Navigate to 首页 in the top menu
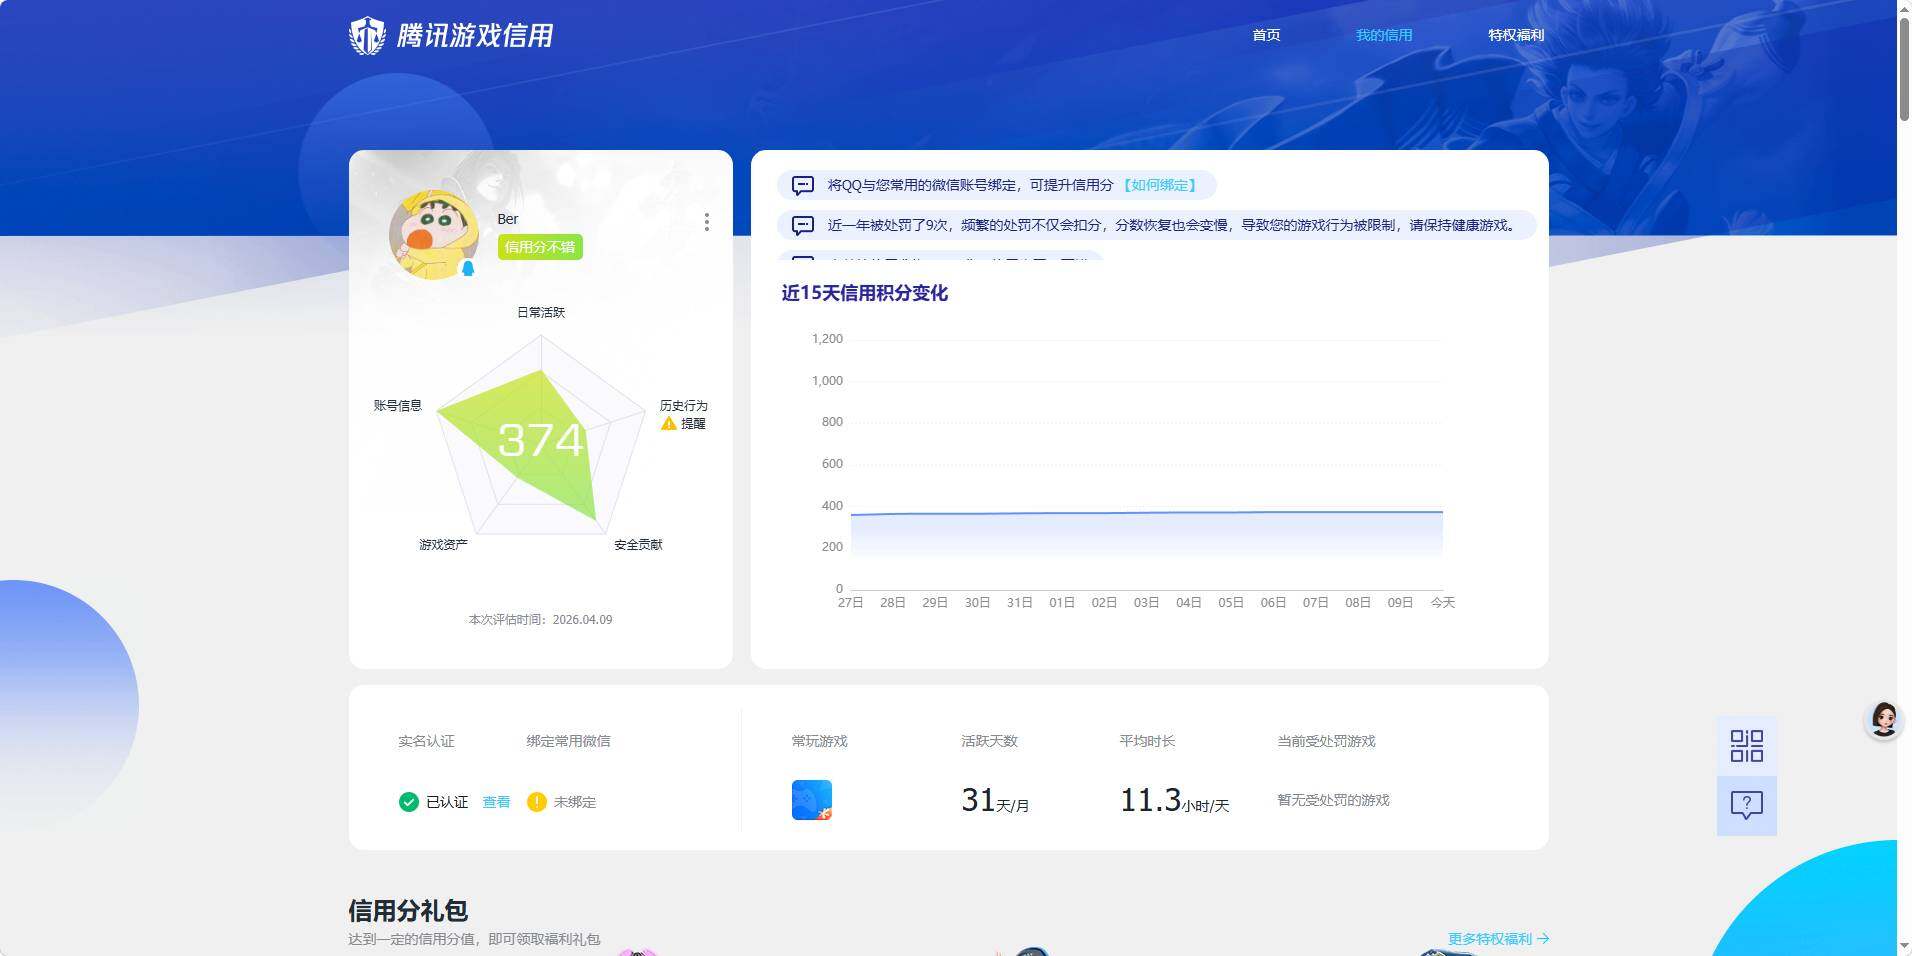The height and width of the screenshot is (956, 1912). (x=1265, y=34)
